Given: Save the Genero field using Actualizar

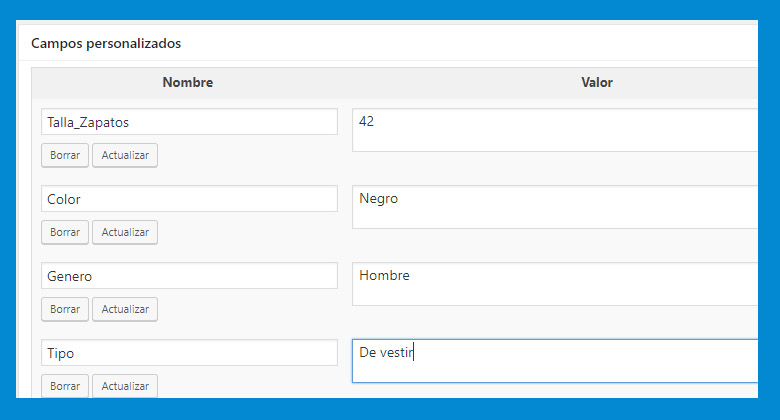Looking at the screenshot, I should point(125,309).
